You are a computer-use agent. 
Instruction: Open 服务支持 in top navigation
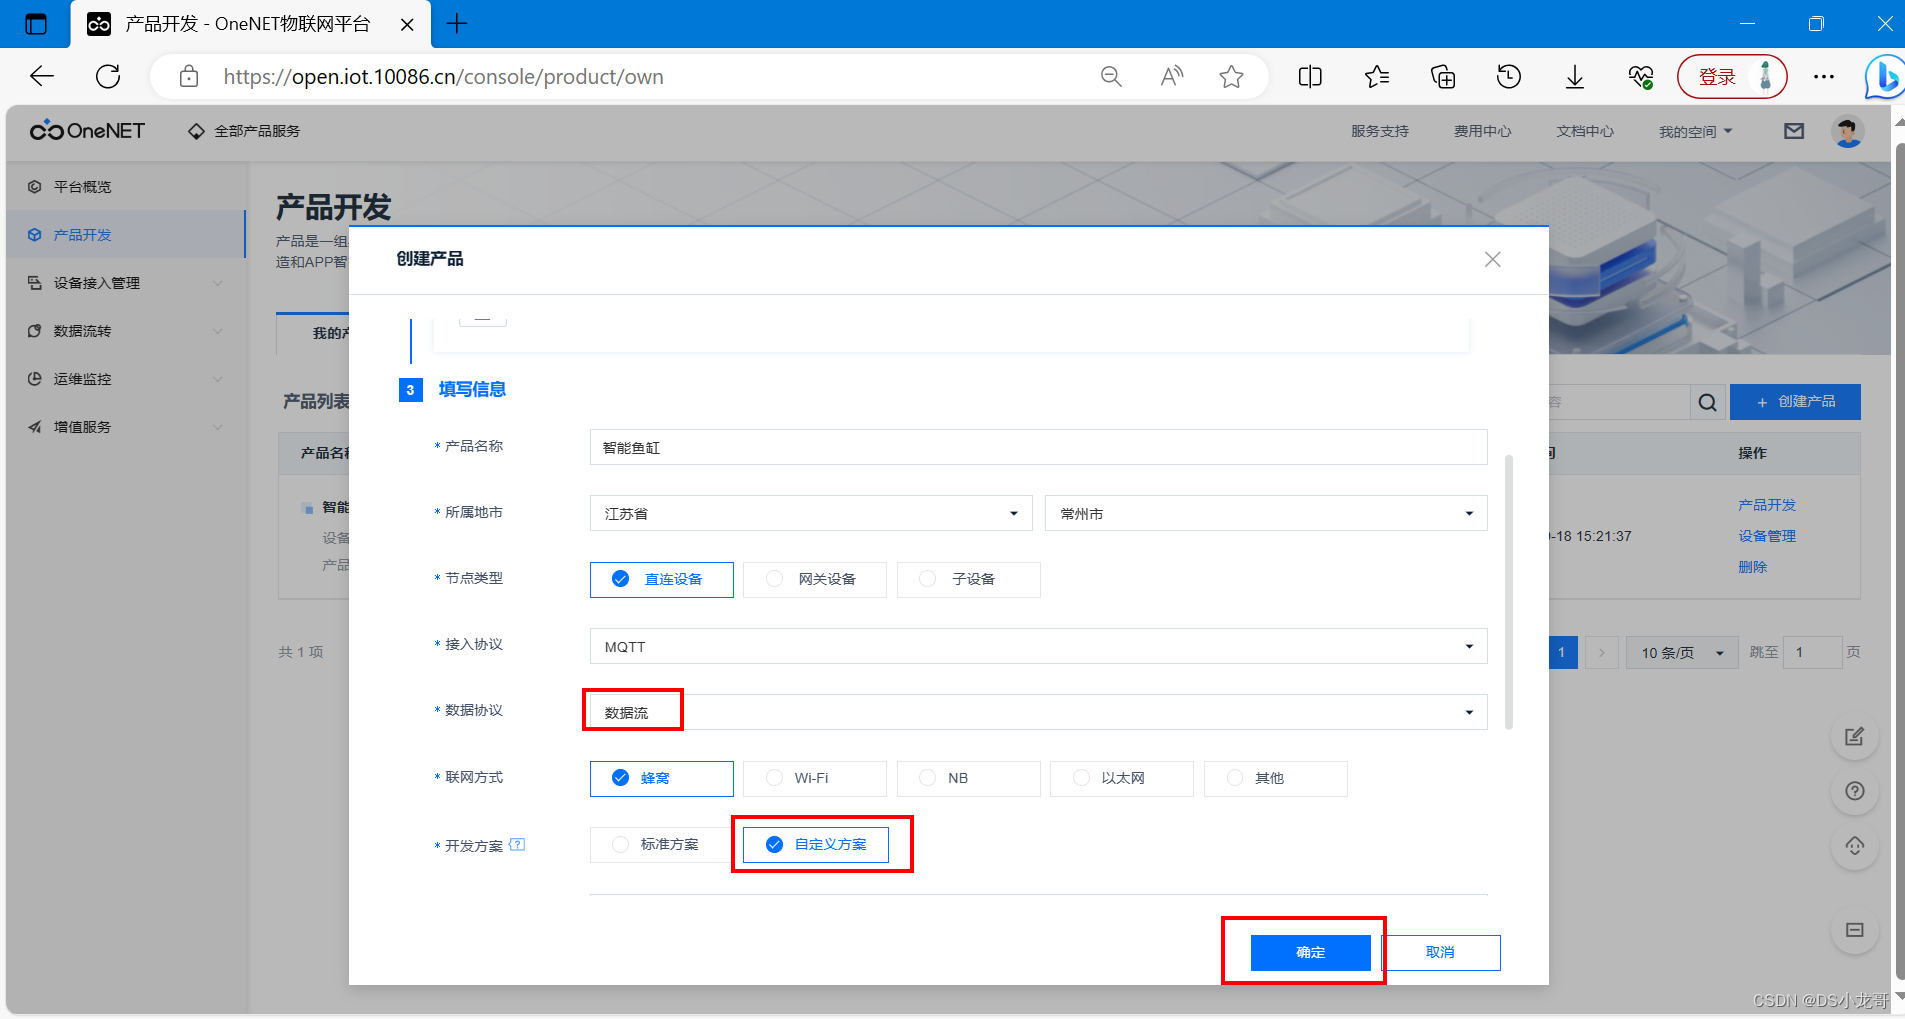tap(1379, 131)
